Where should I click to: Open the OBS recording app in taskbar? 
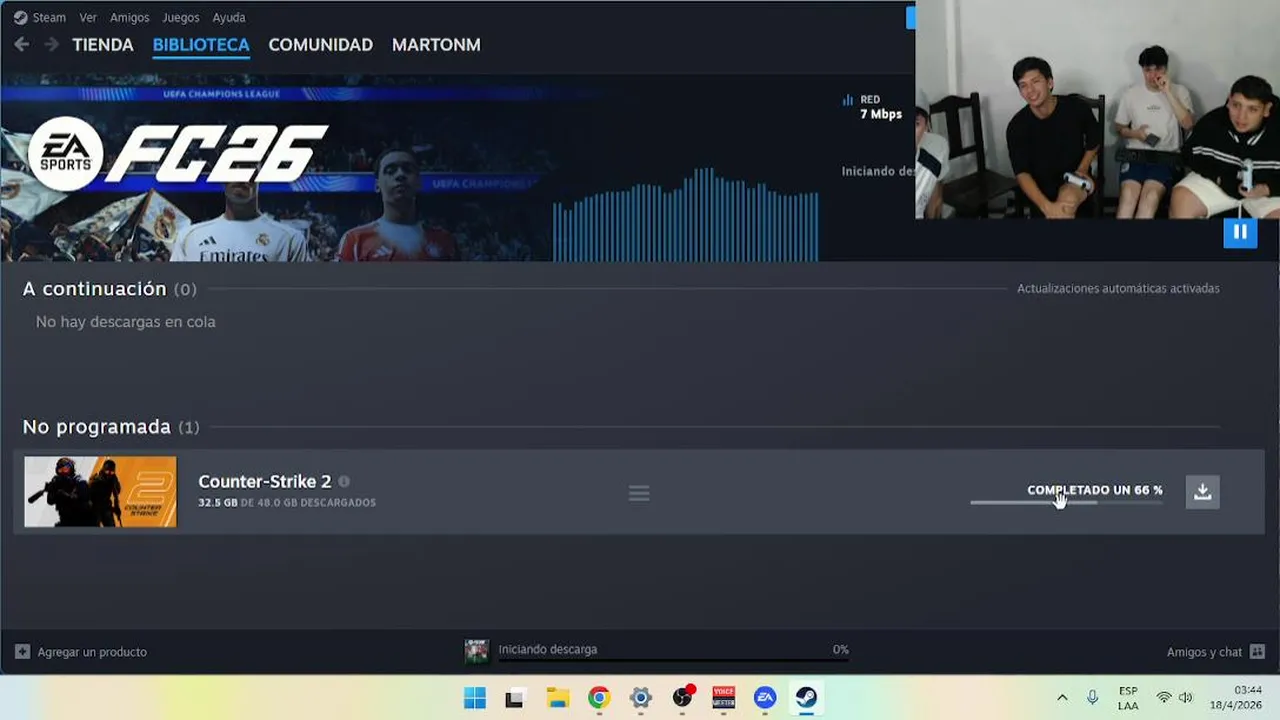(683, 697)
